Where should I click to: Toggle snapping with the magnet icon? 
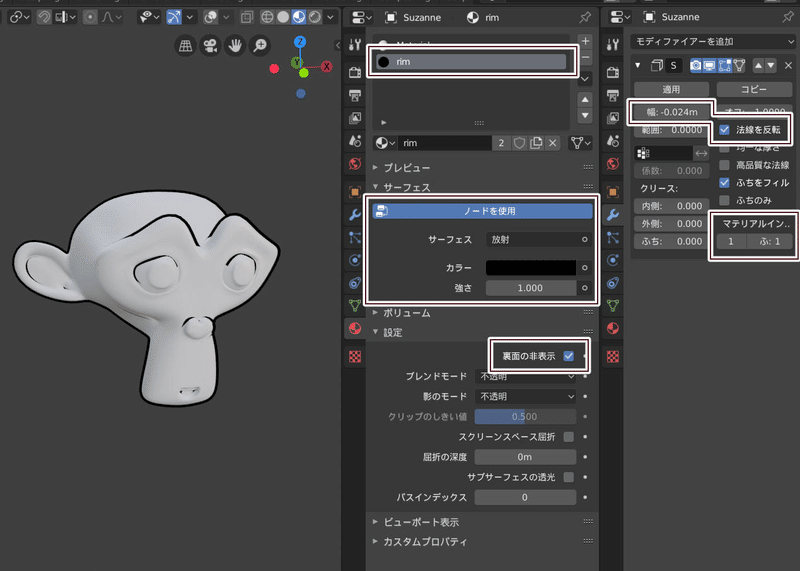(44, 17)
